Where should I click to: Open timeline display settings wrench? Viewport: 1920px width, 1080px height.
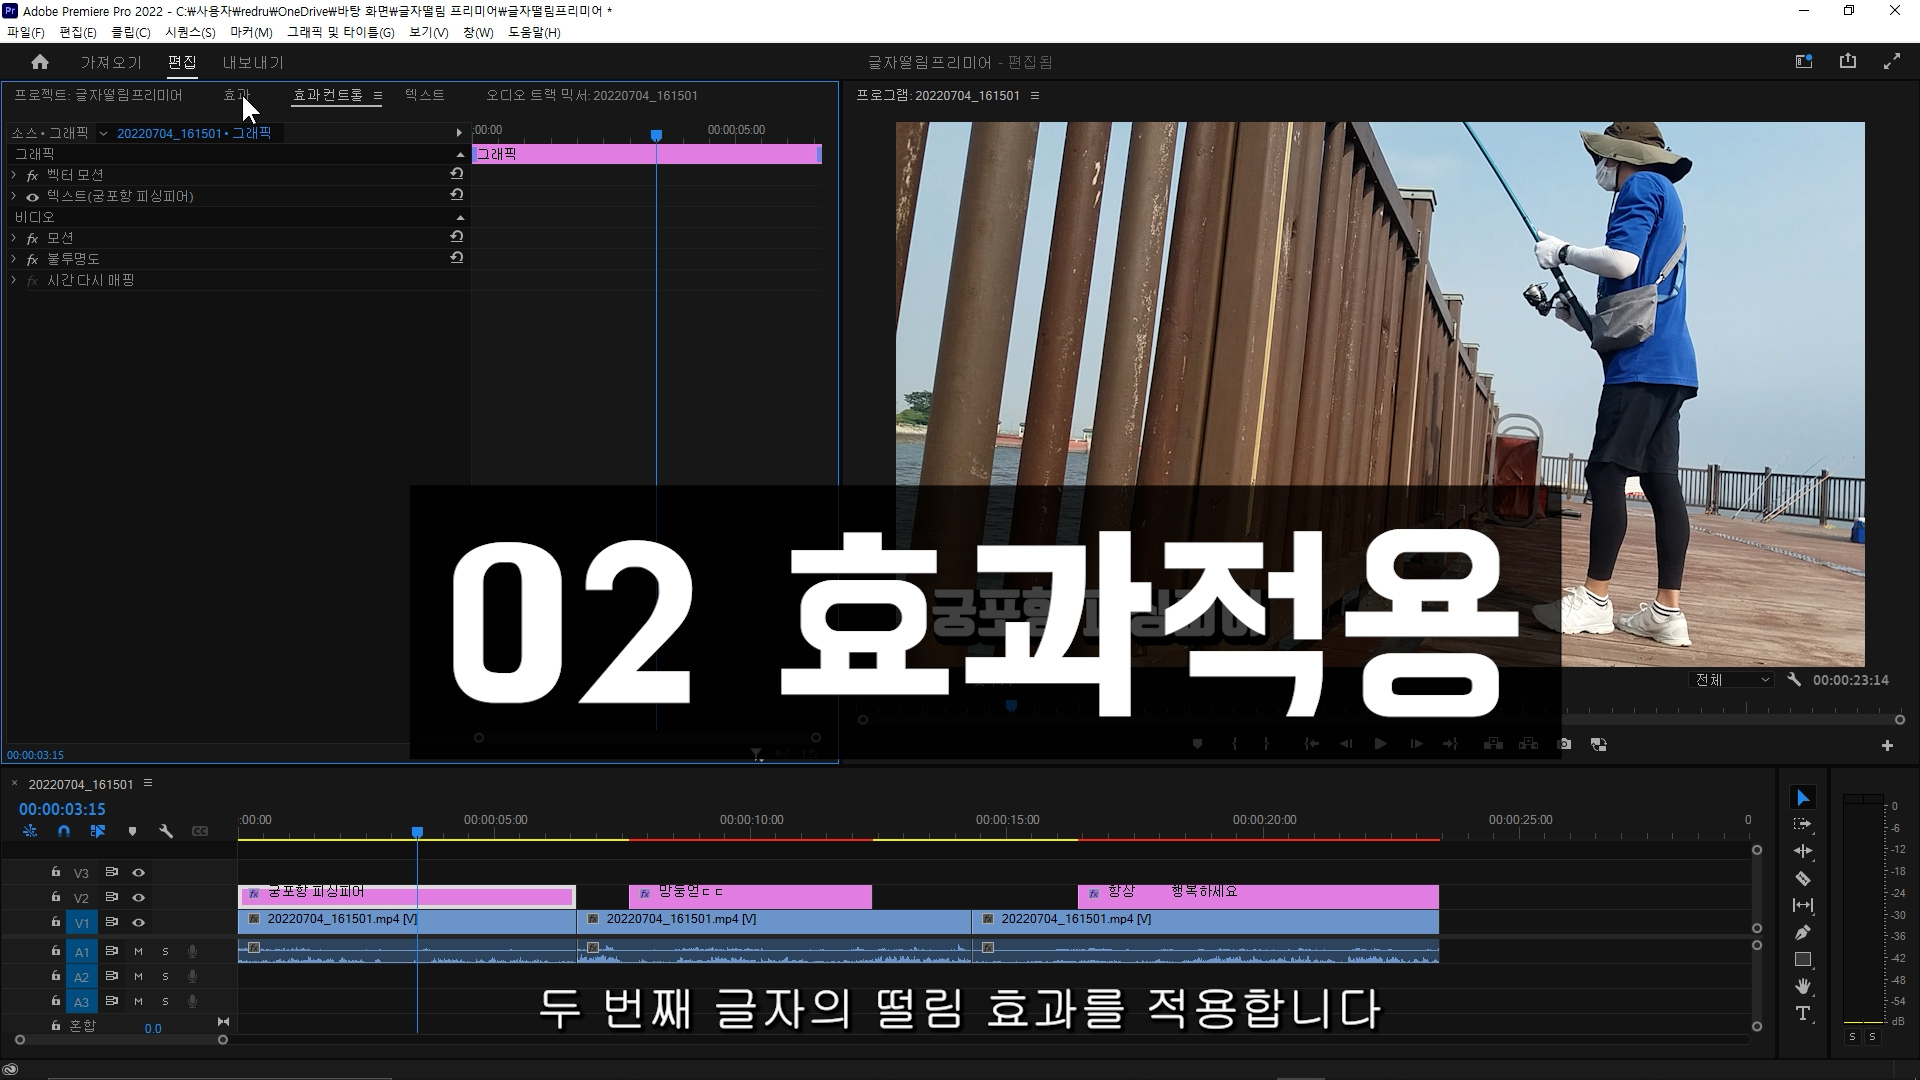pyautogui.click(x=166, y=831)
